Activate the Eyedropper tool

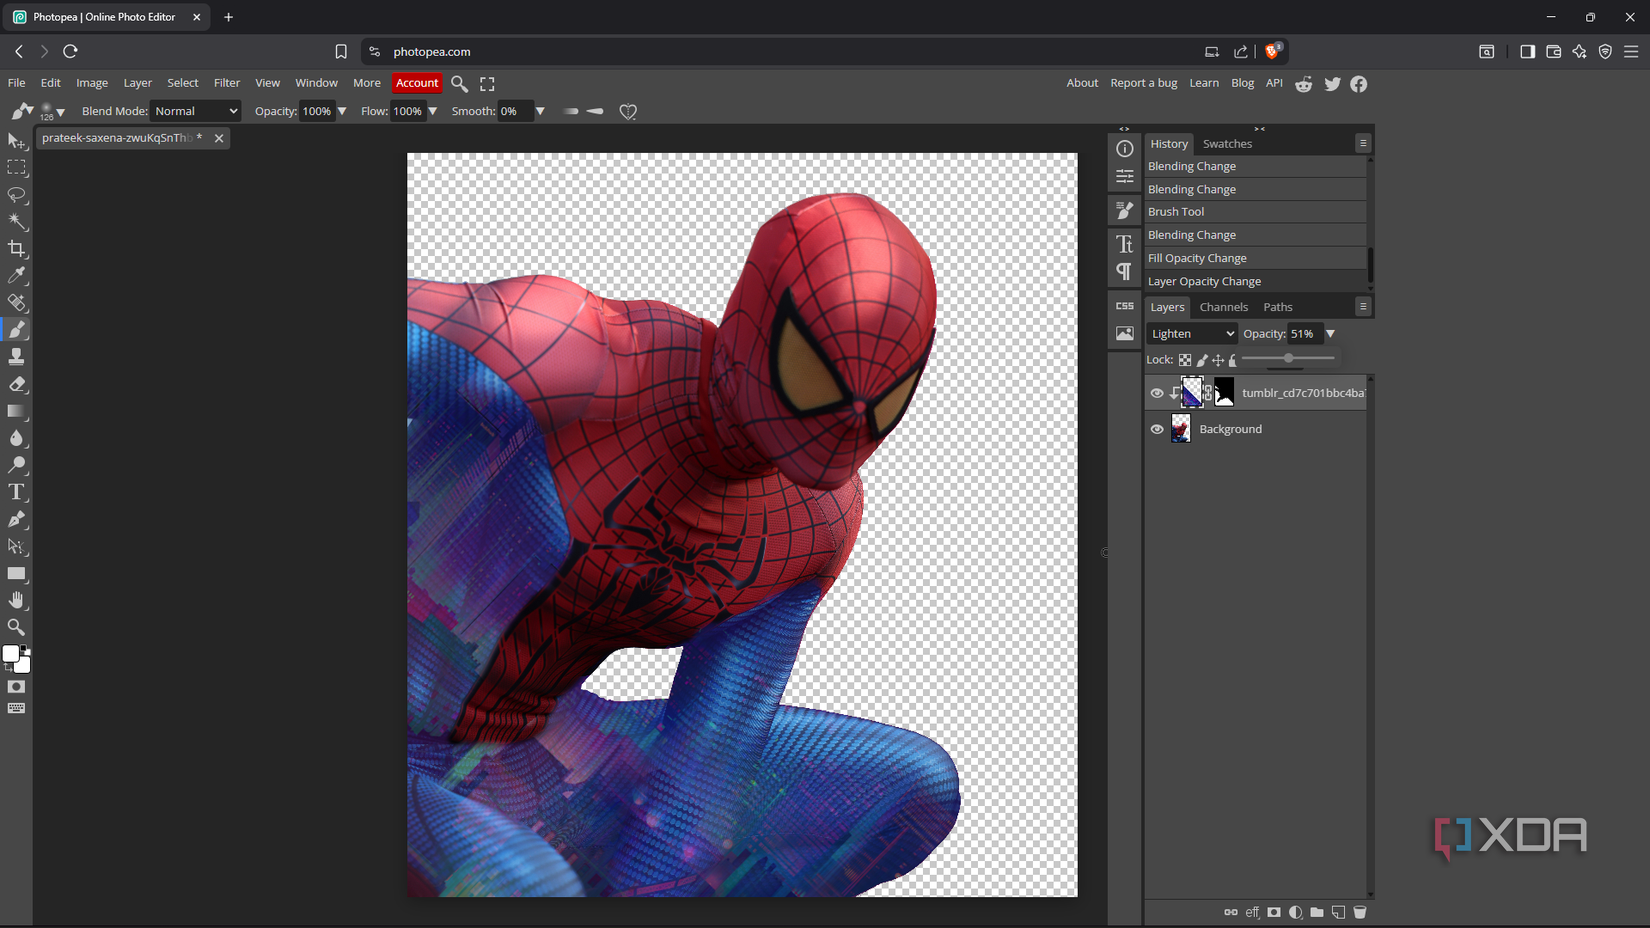pyautogui.click(x=17, y=276)
